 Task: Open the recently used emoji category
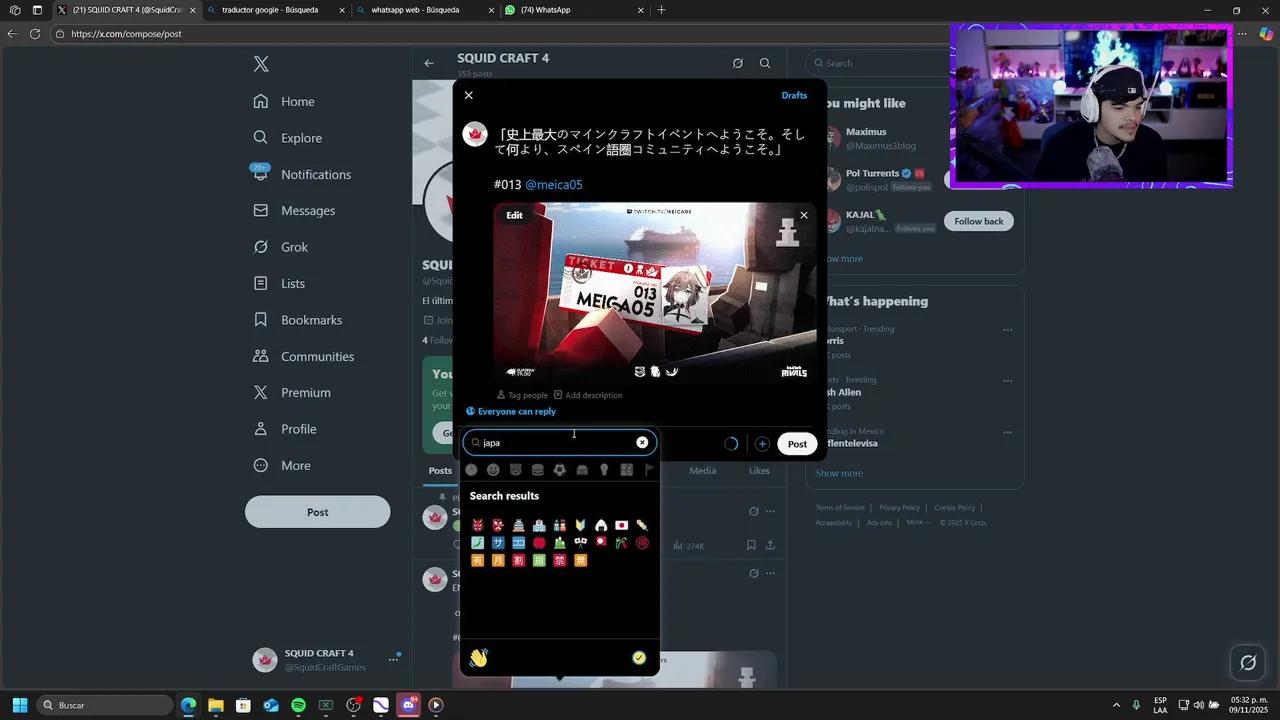(471, 469)
